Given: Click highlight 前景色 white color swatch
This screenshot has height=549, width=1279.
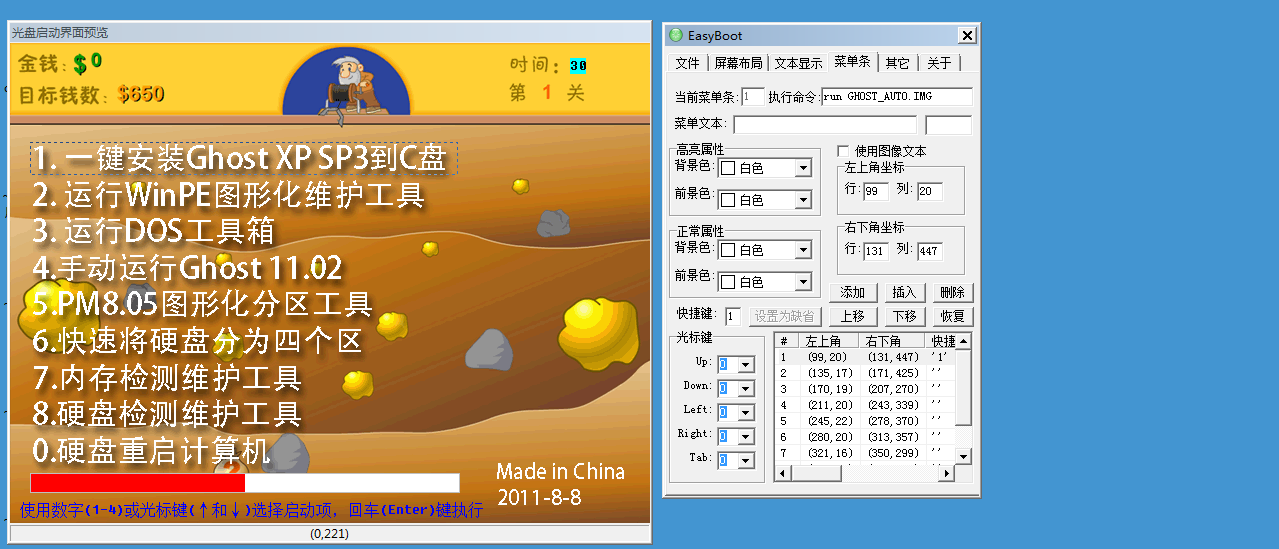Looking at the screenshot, I should tap(728, 200).
